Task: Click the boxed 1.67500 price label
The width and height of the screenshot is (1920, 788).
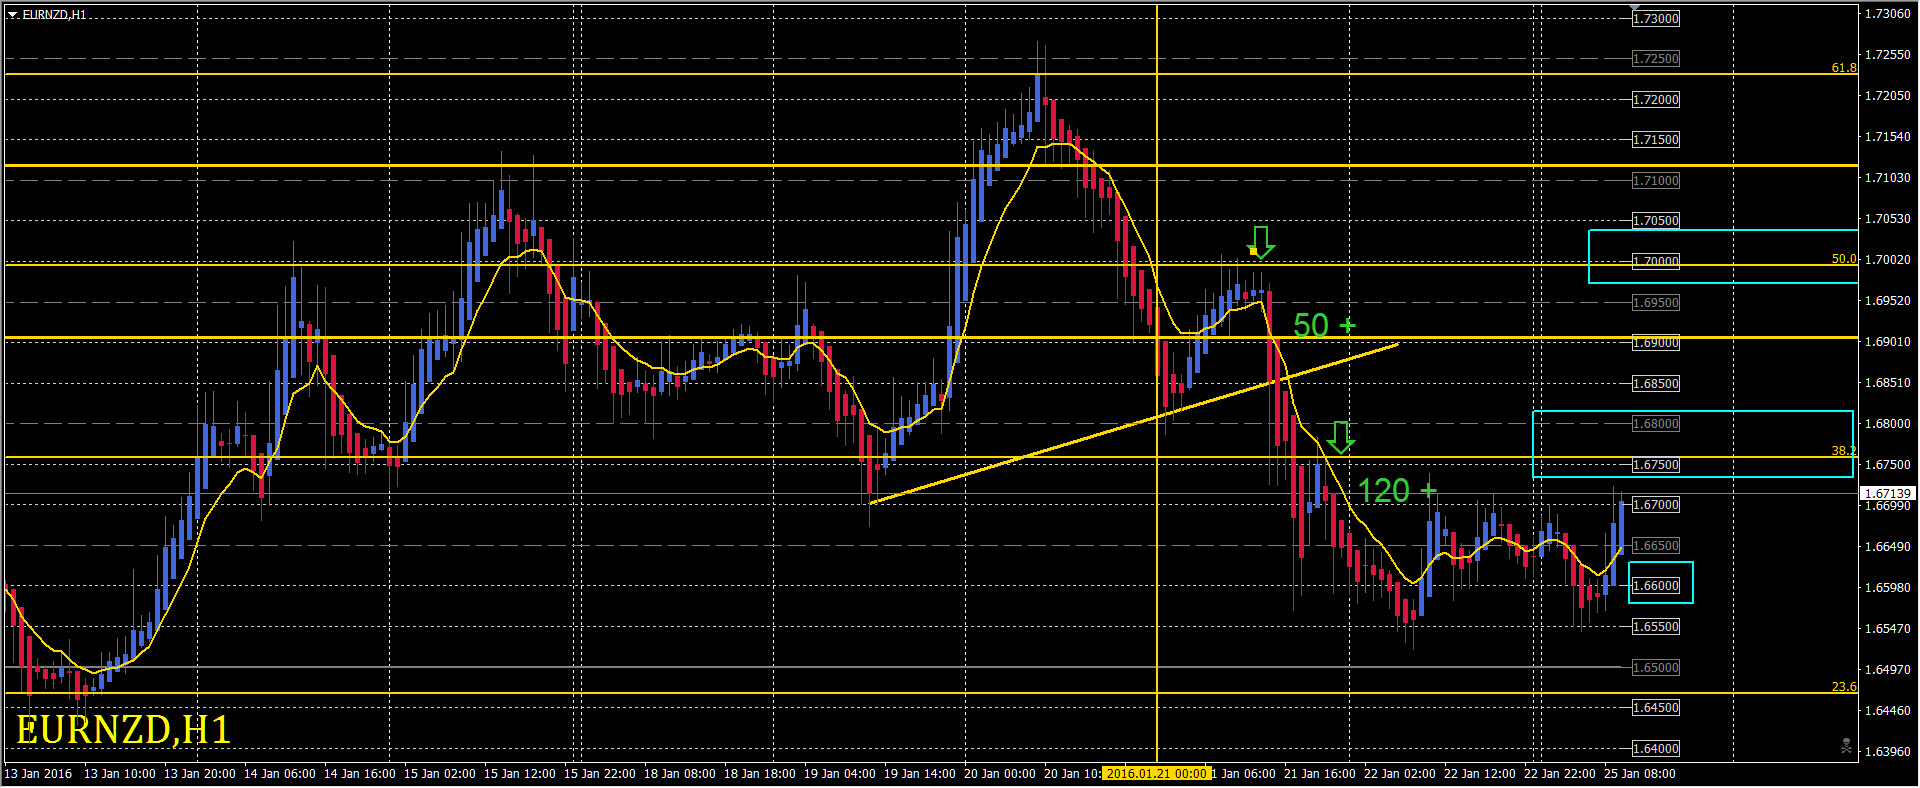Action: tap(1656, 465)
